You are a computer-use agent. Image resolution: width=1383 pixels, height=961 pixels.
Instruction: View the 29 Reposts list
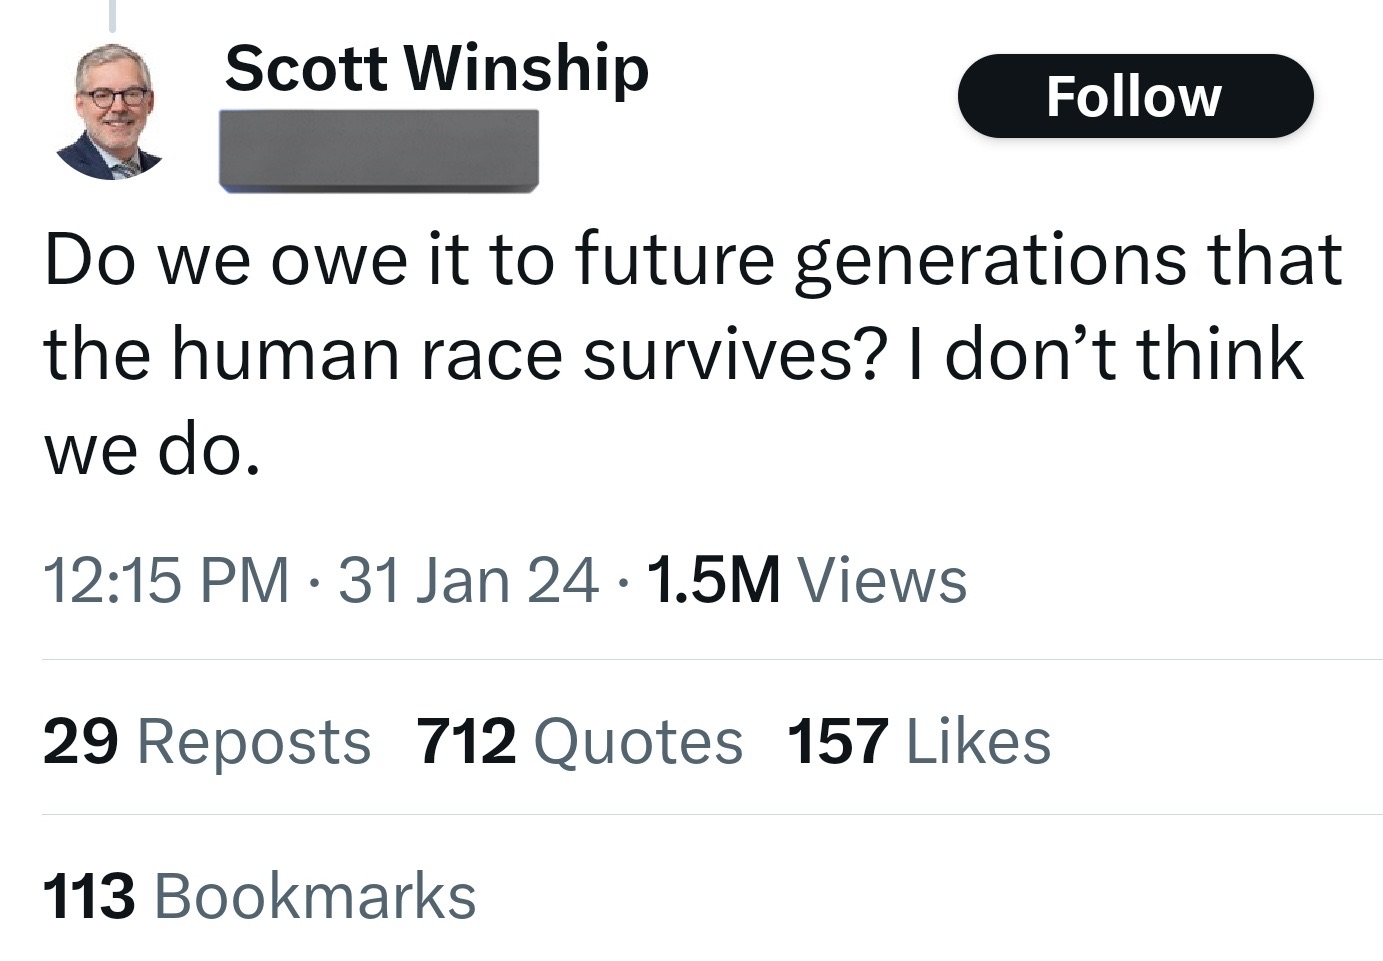pyautogui.click(x=207, y=741)
